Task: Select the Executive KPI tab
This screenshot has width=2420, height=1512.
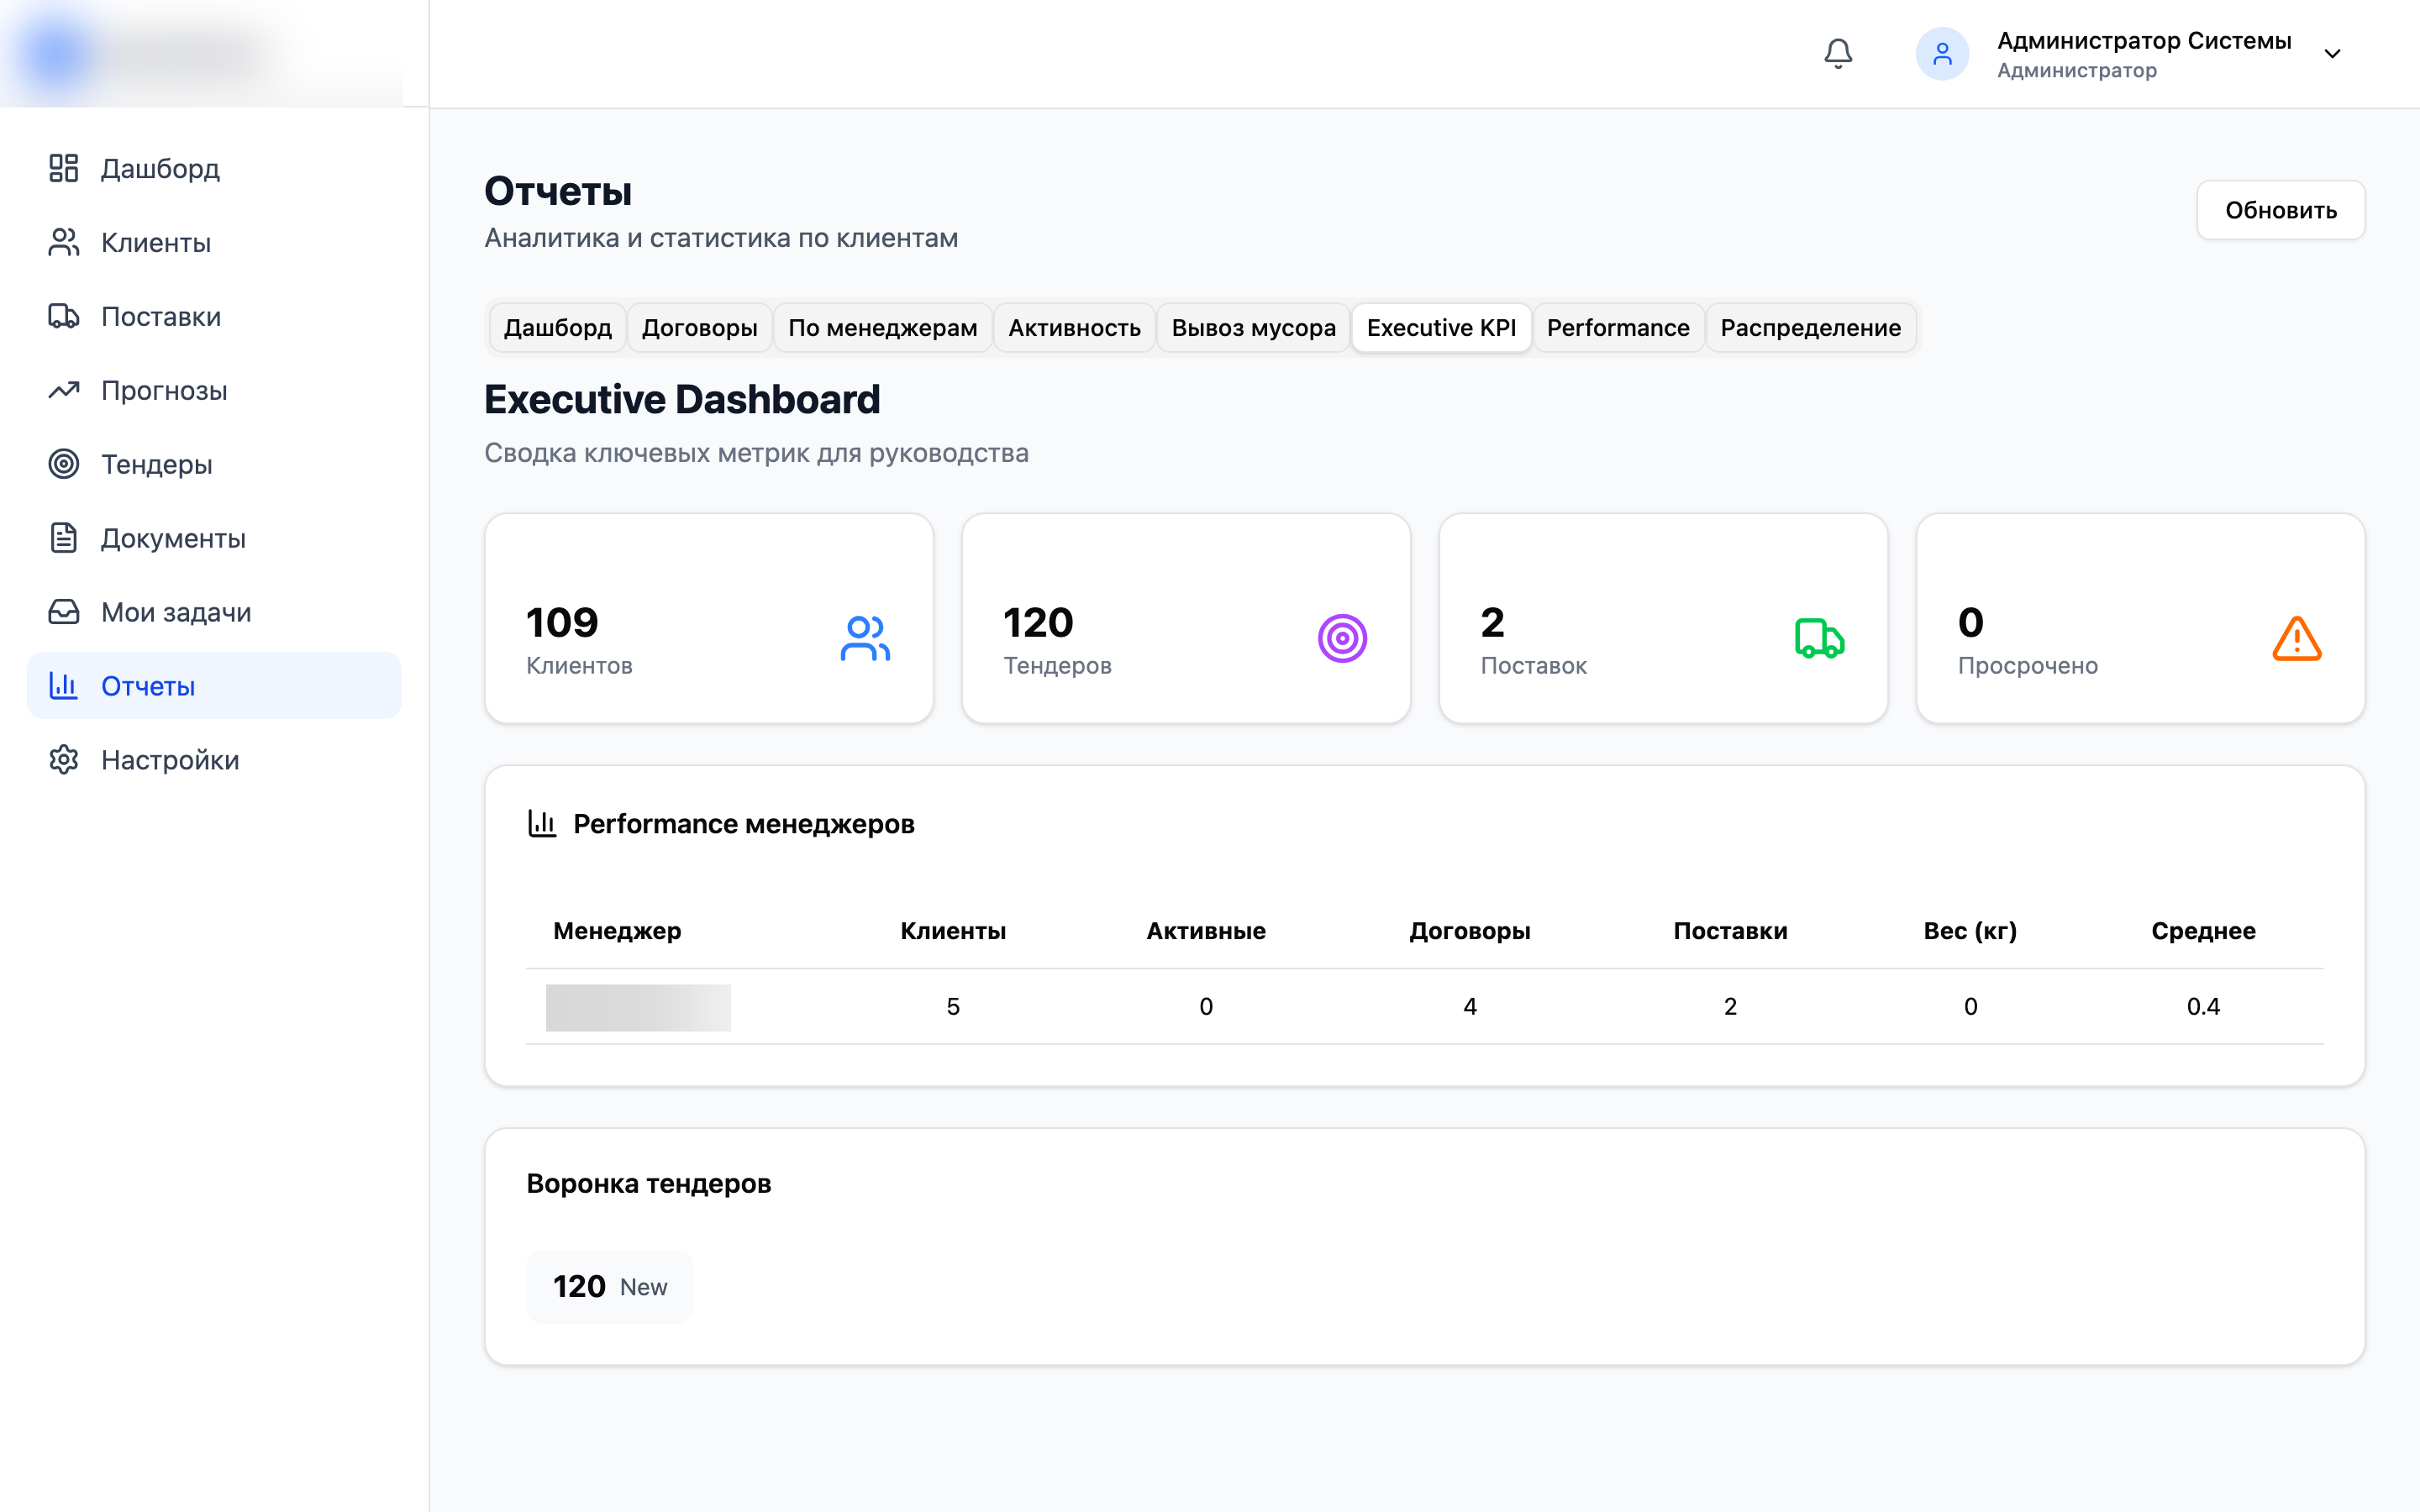Action: coord(1441,328)
